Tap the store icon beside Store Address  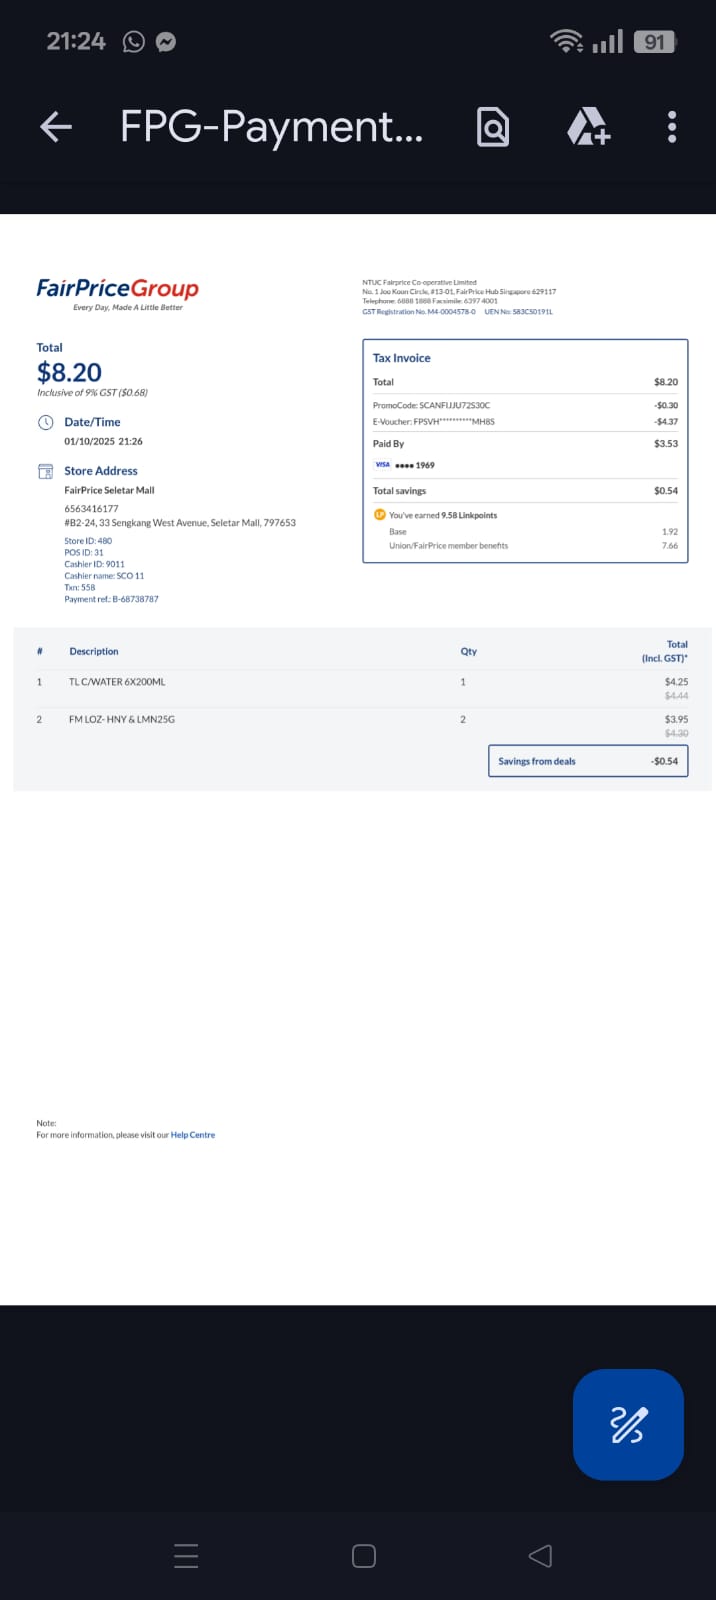[x=45, y=471]
